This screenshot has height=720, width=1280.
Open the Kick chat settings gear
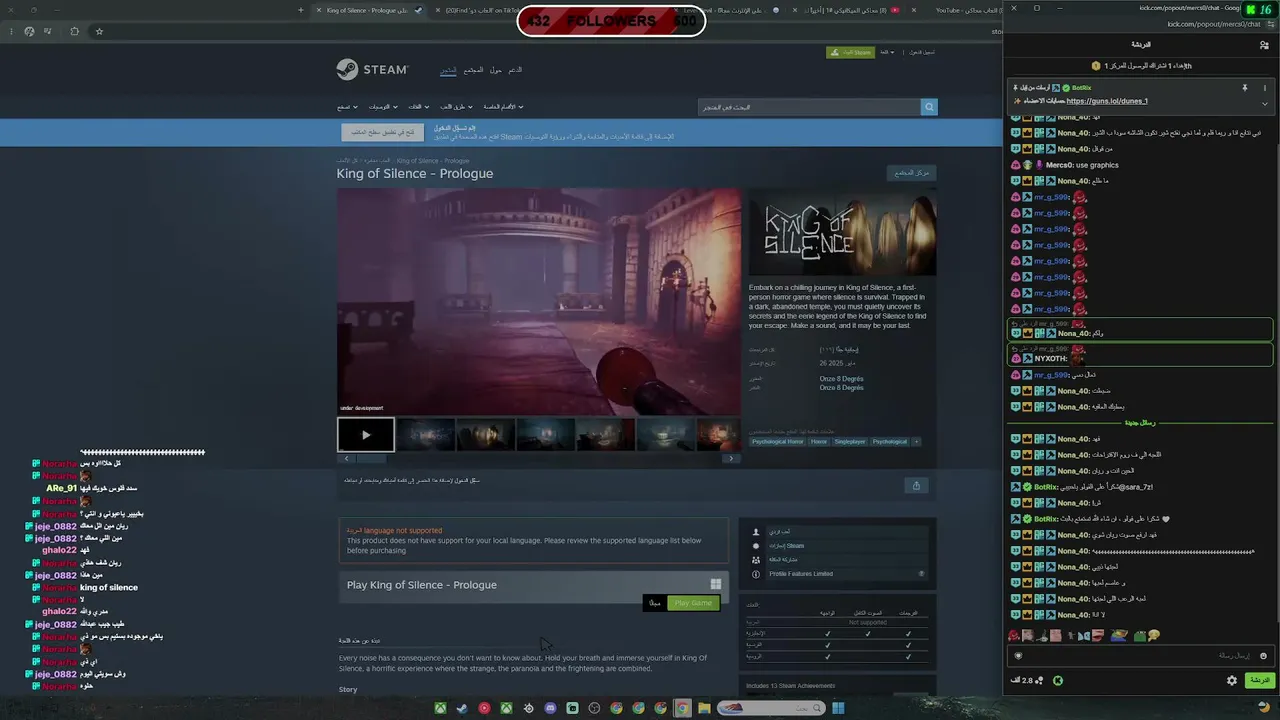pyautogui.click(x=1232, y=680)
